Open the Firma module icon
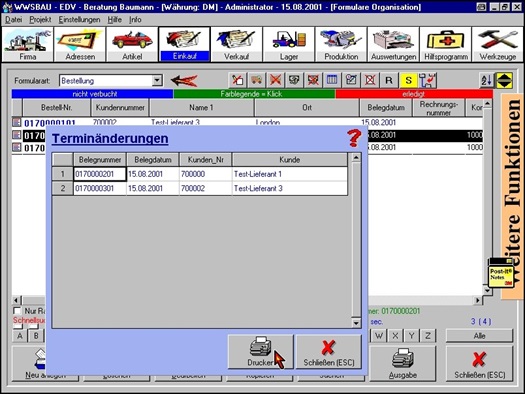The height and width of the screenshot is (394, 525). pos(28,45)
